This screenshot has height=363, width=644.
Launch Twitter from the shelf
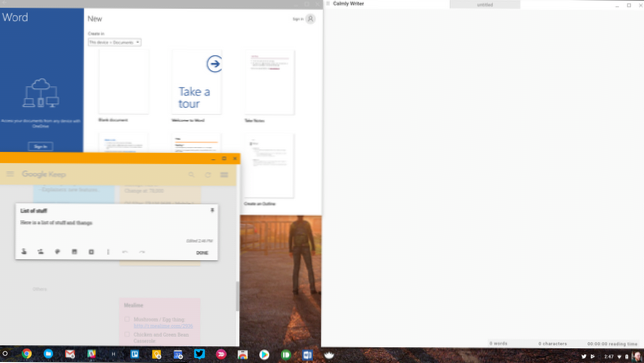[x=200, y=354]
